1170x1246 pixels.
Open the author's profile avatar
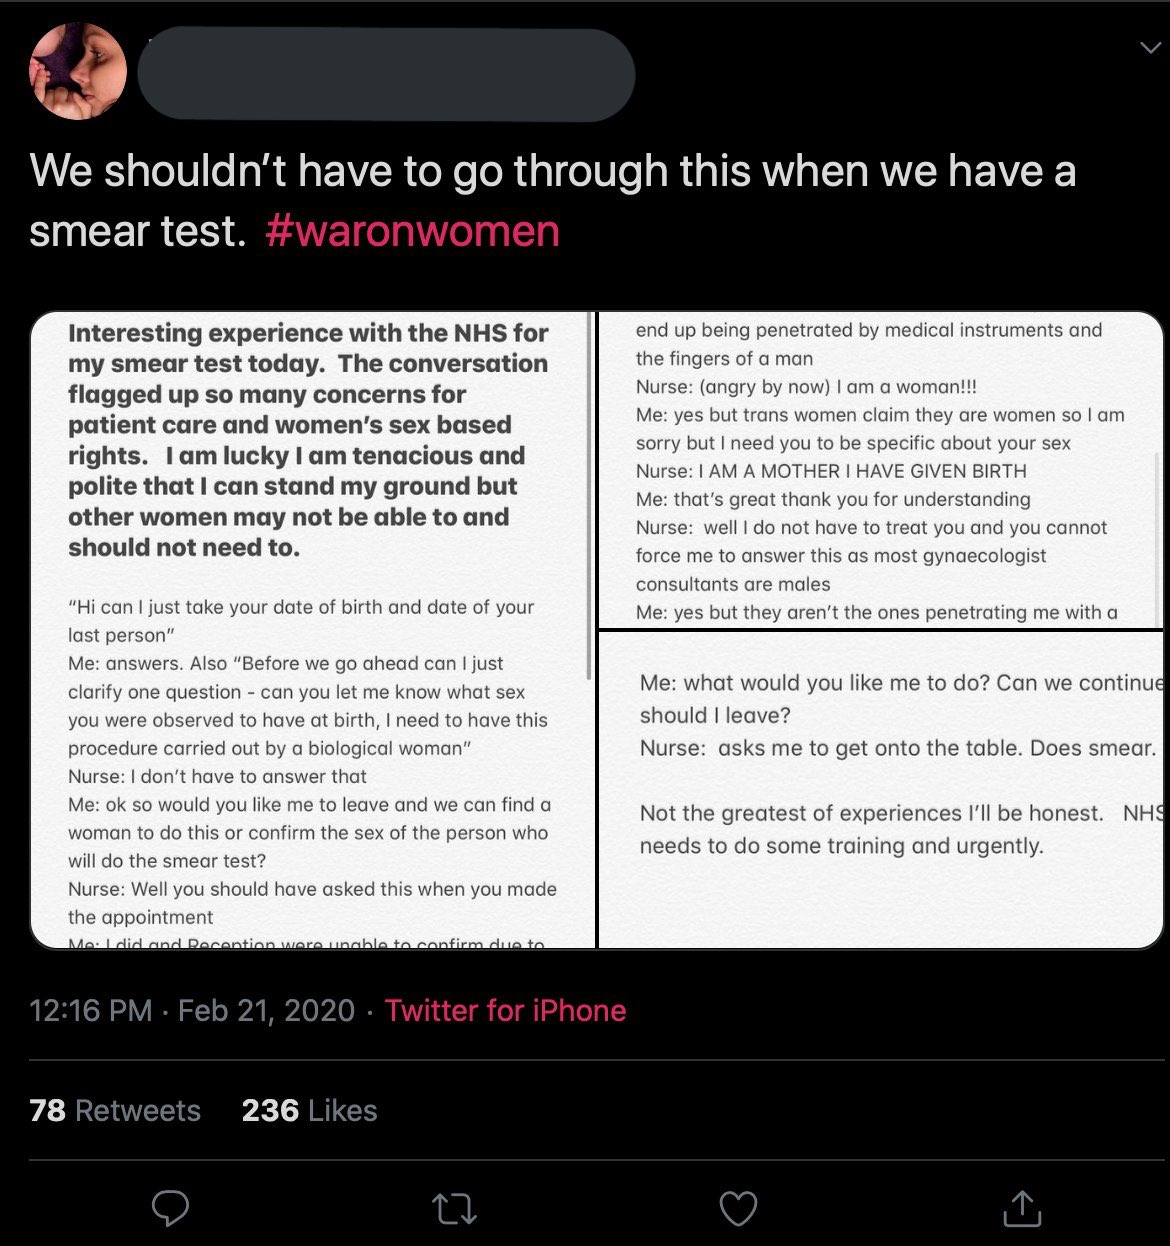[x=78, y=72]
